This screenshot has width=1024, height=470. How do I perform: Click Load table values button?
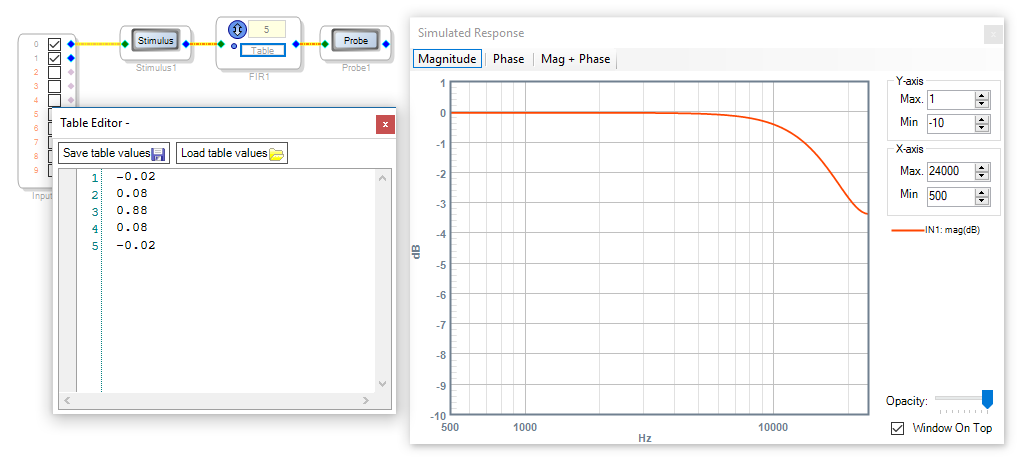pos(232,153)
